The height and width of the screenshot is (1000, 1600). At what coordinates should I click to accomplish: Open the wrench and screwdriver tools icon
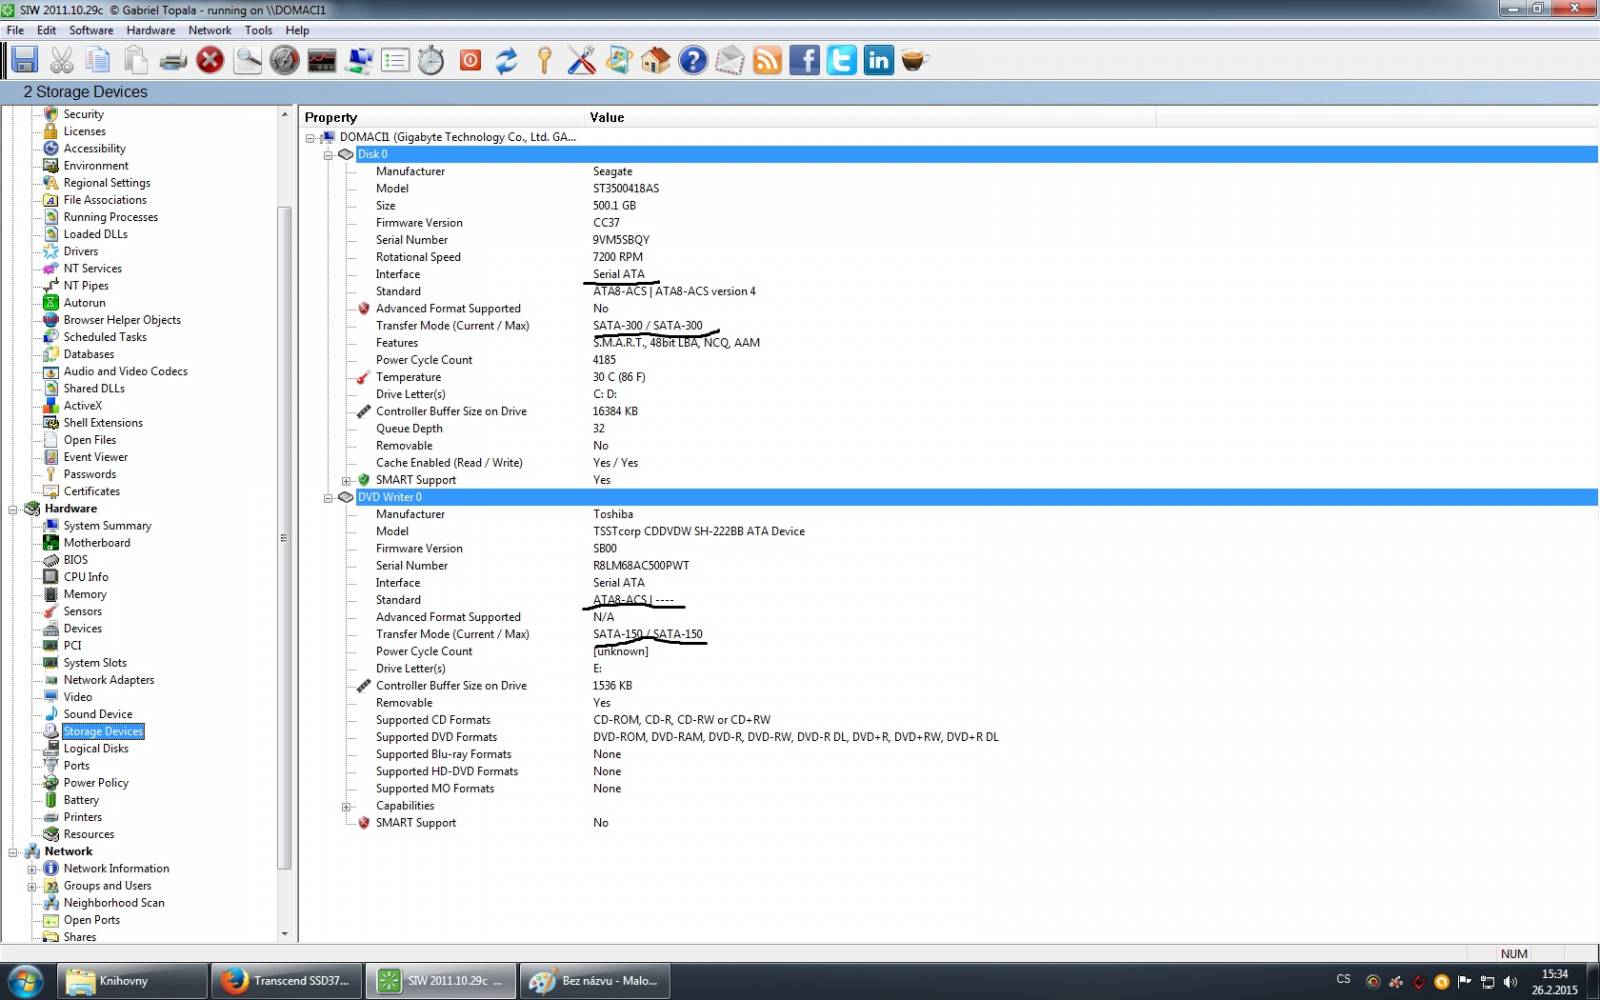(581, 60)
